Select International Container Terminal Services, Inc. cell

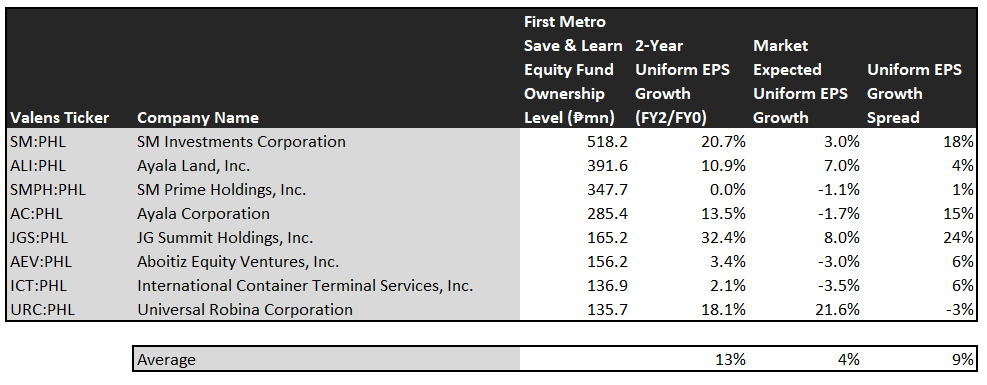[305, 286]
